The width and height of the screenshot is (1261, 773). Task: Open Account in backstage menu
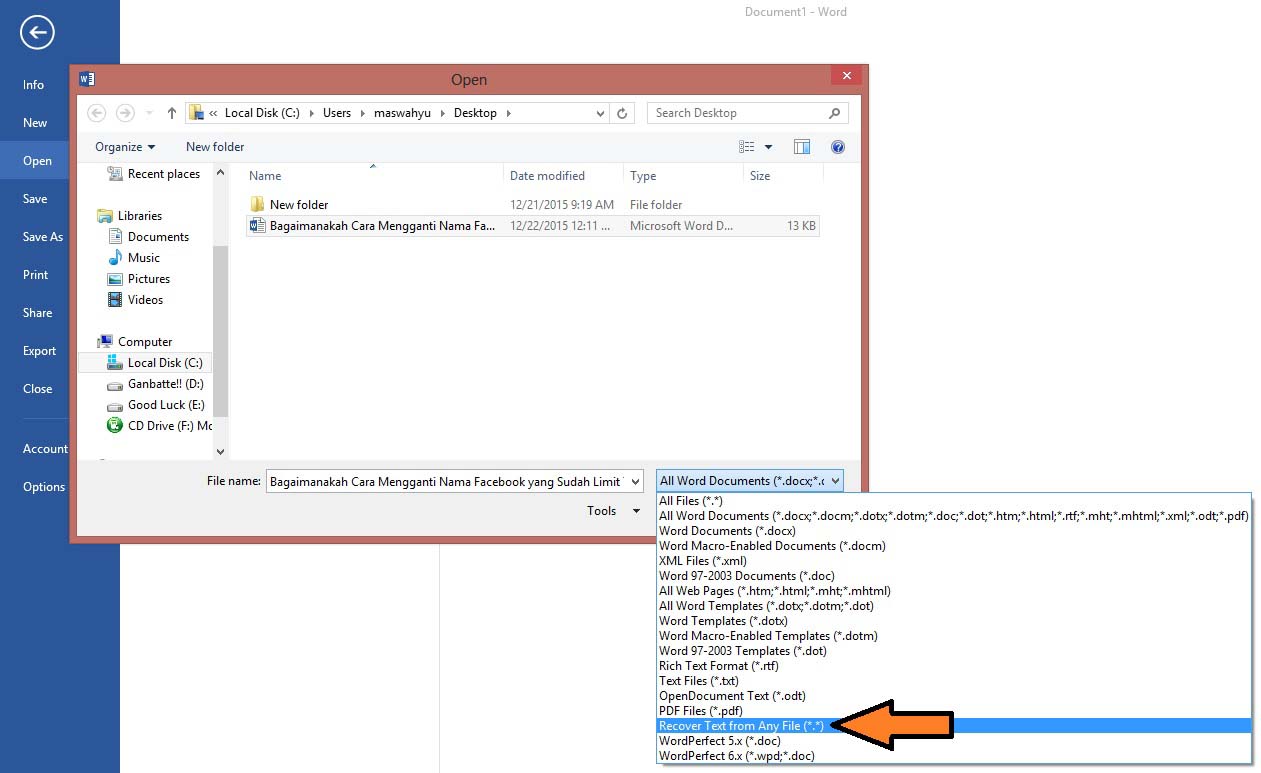tap(46, 449)
